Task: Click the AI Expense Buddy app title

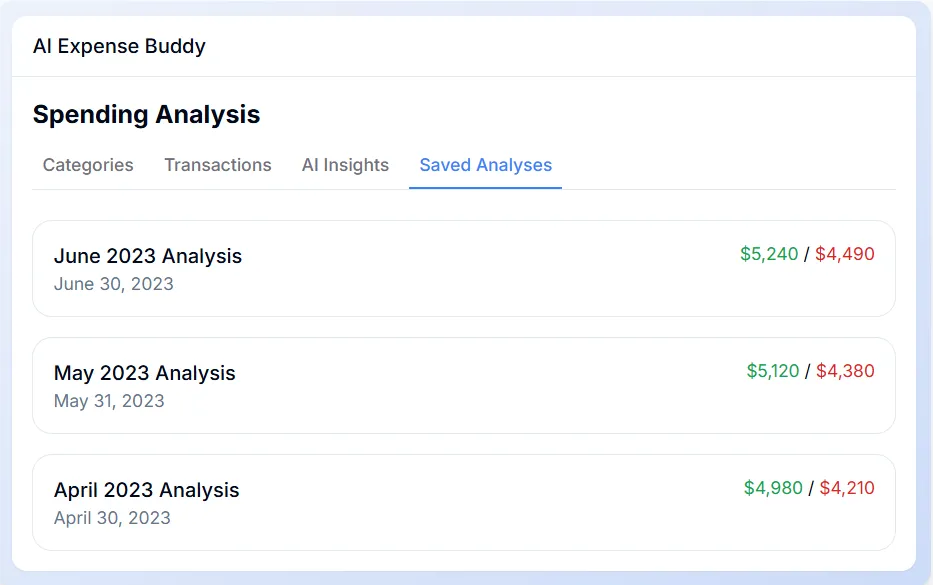Action: tap(120, 46)
